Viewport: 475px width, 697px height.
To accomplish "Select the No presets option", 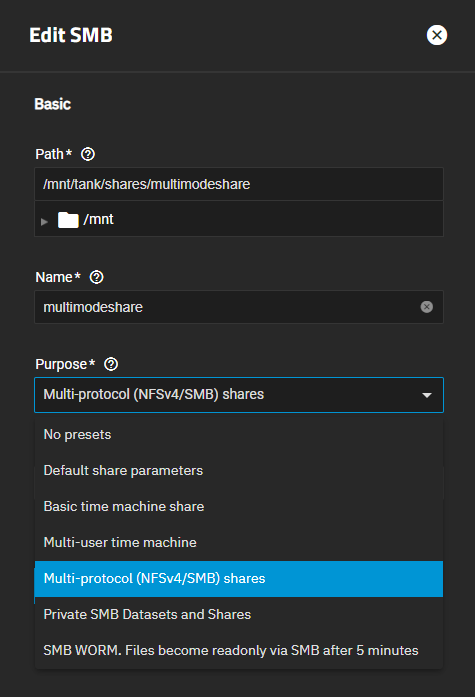I will pyautogui.click(x=239, y=435).
